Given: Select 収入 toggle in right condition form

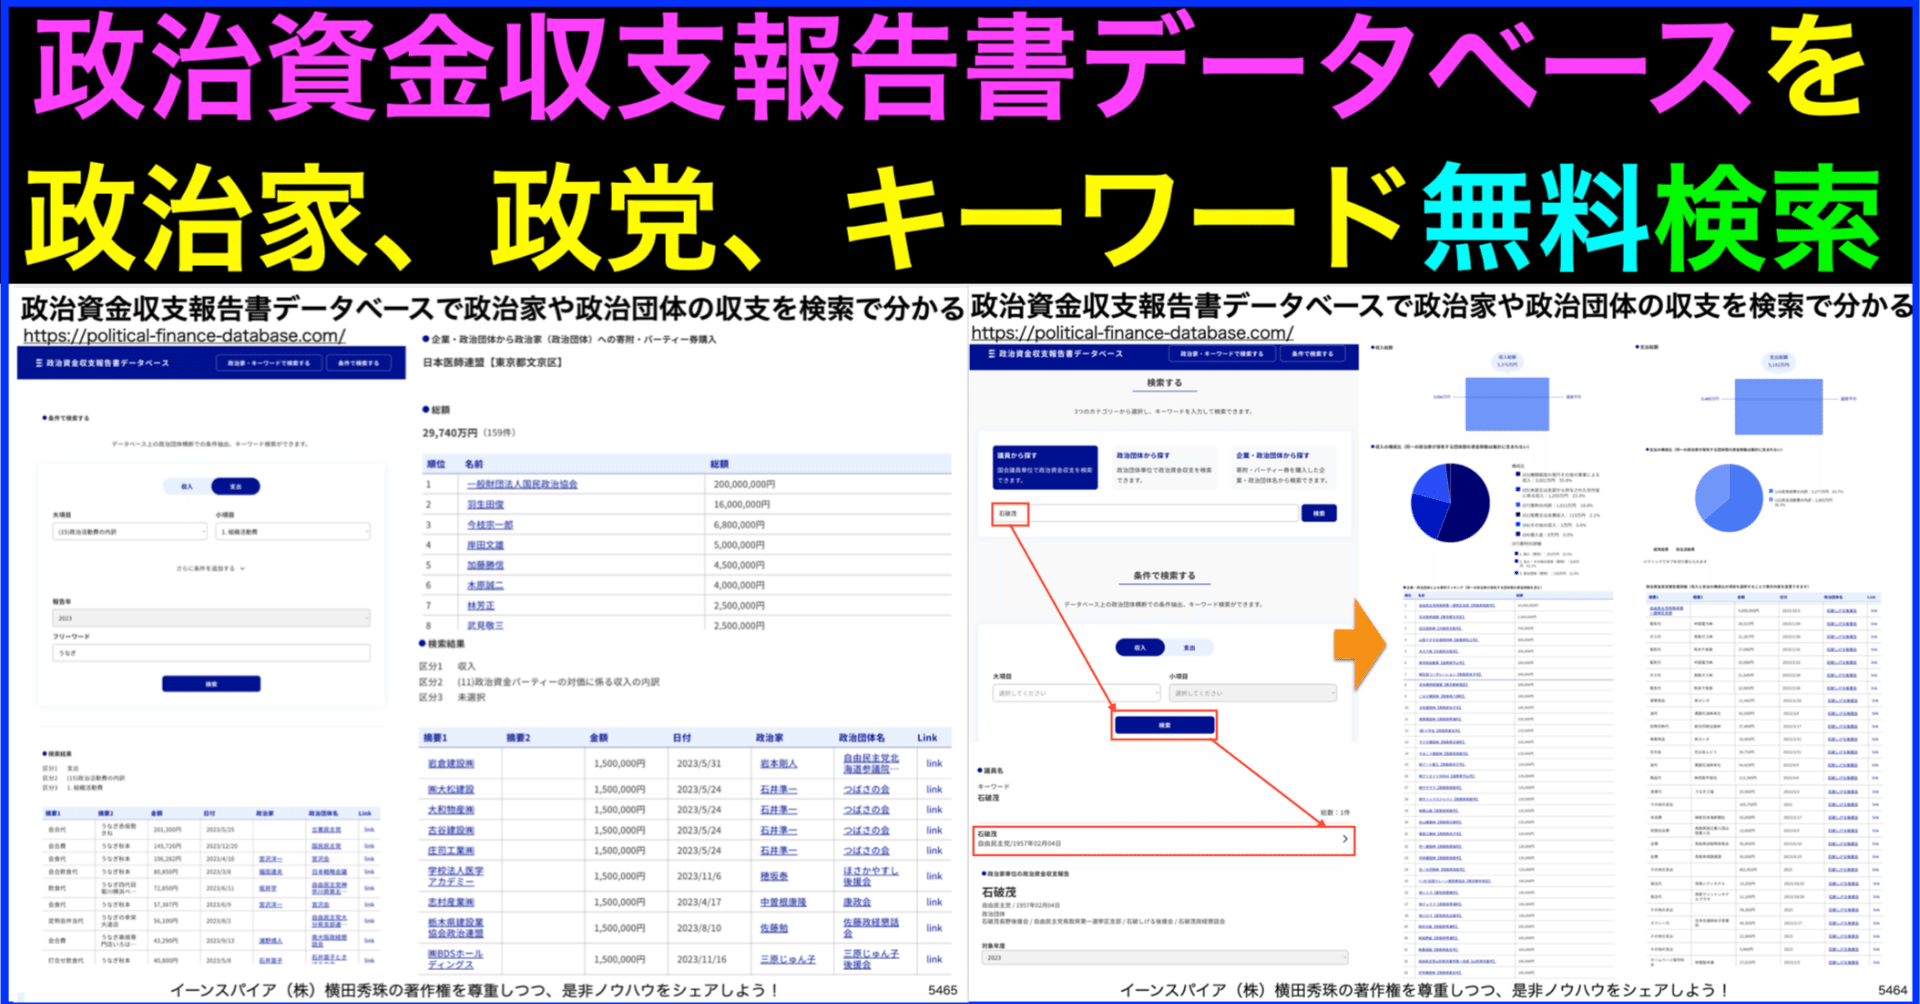Looking at the screenshot, I should 1140,648.
